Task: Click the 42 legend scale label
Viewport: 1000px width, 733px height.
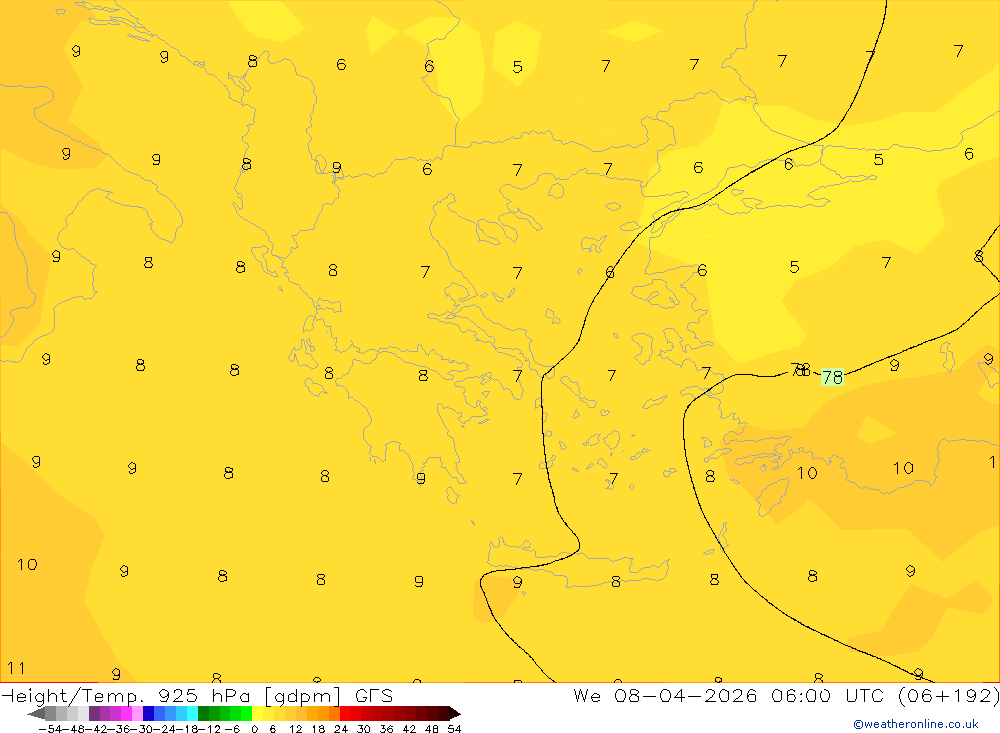Action: [x=409, y=729]
